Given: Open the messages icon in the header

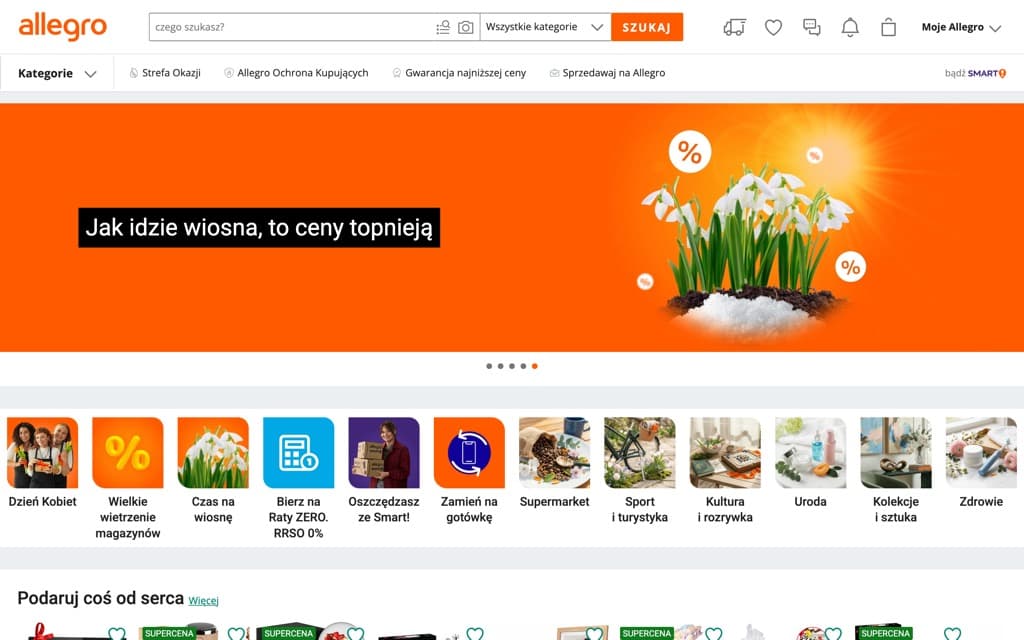Looking at the screenshot, I should [812, 27].
